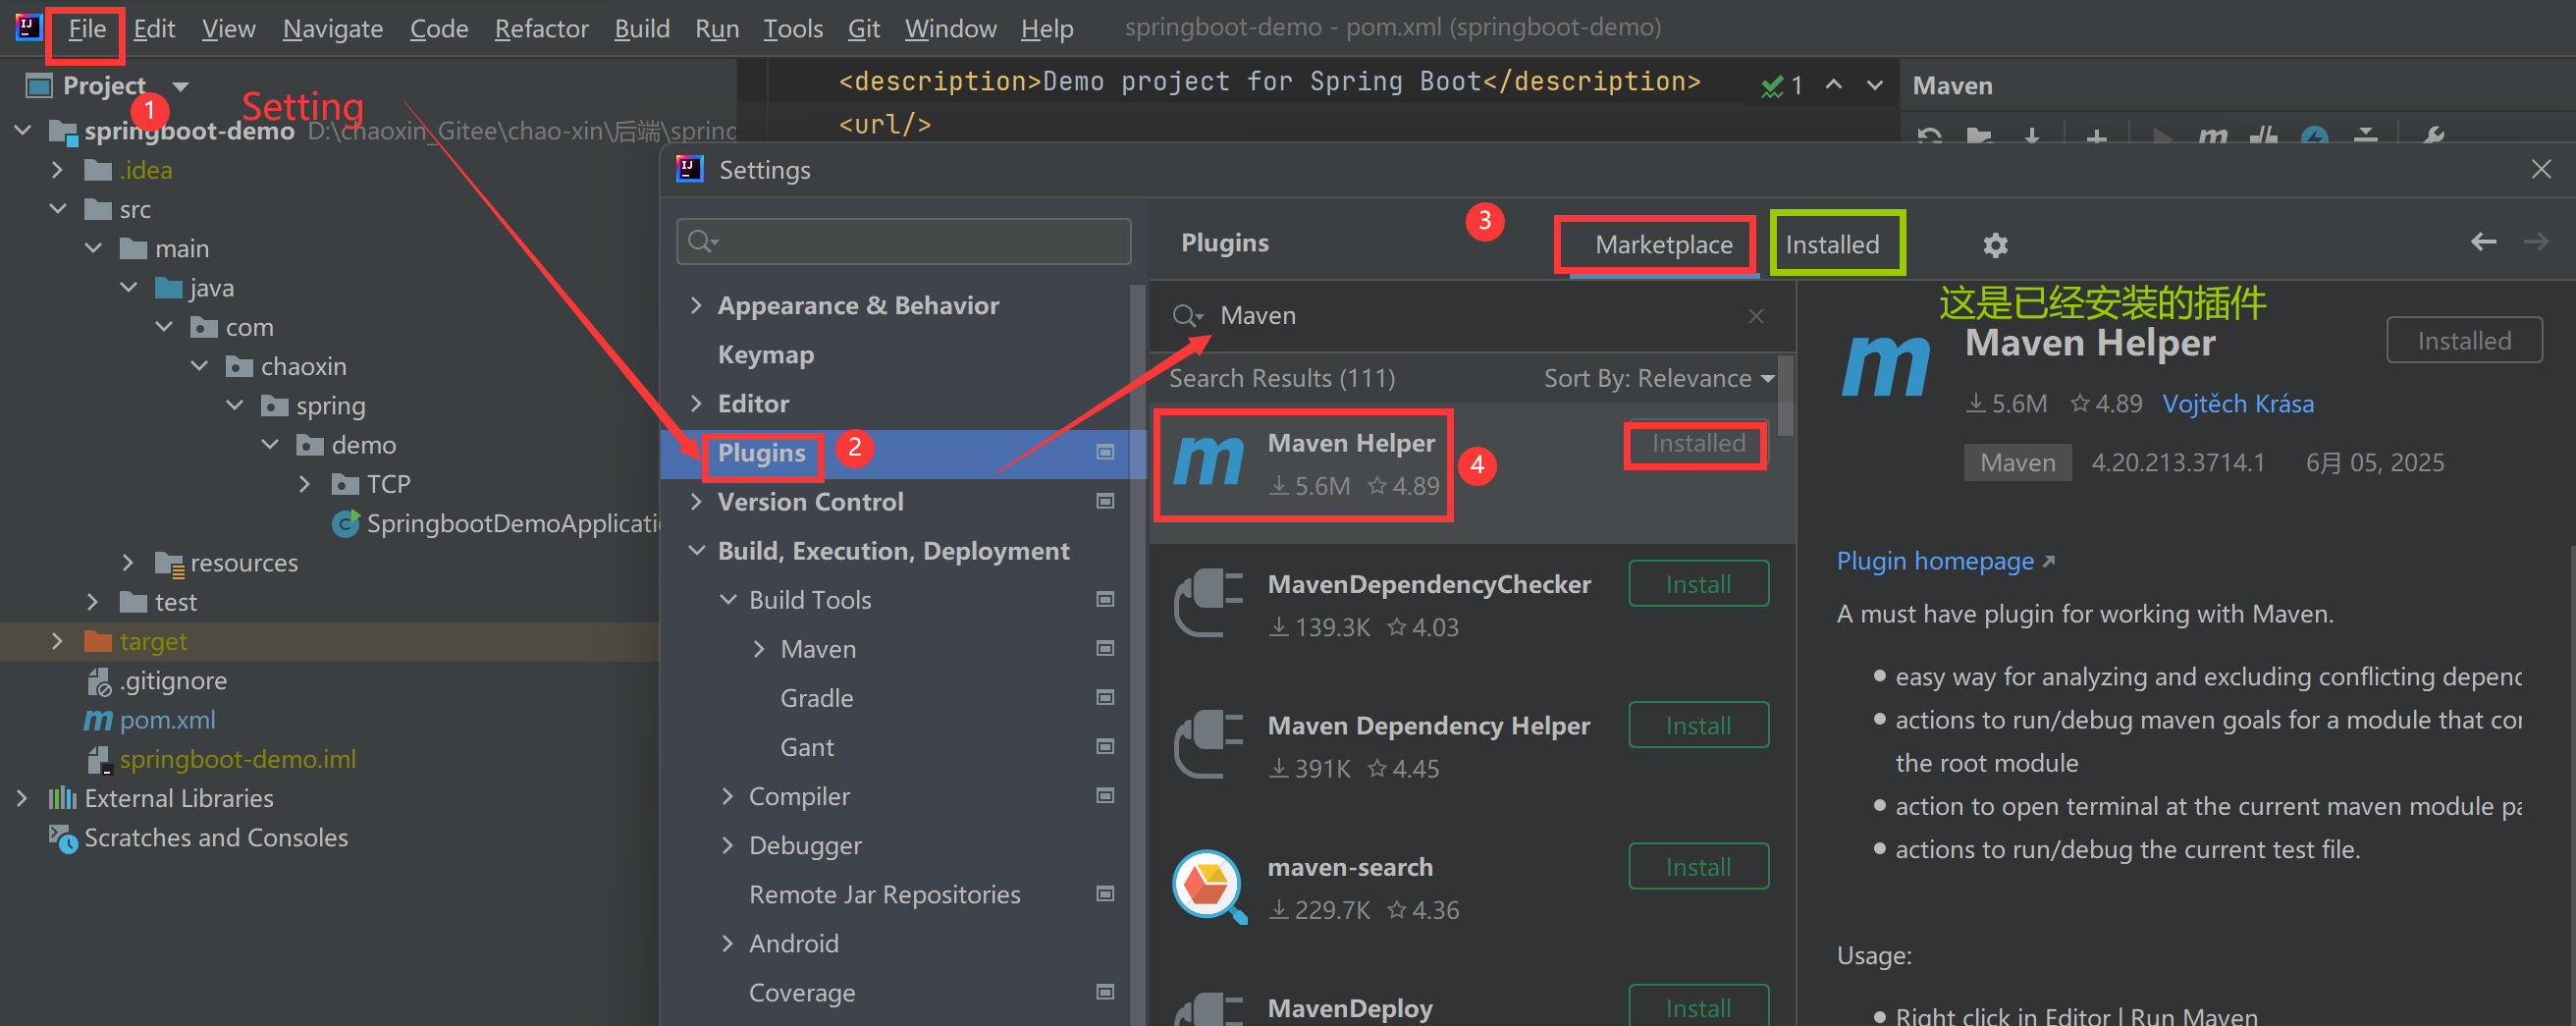Open Maven settings wrench icon

pos(2434,135)
